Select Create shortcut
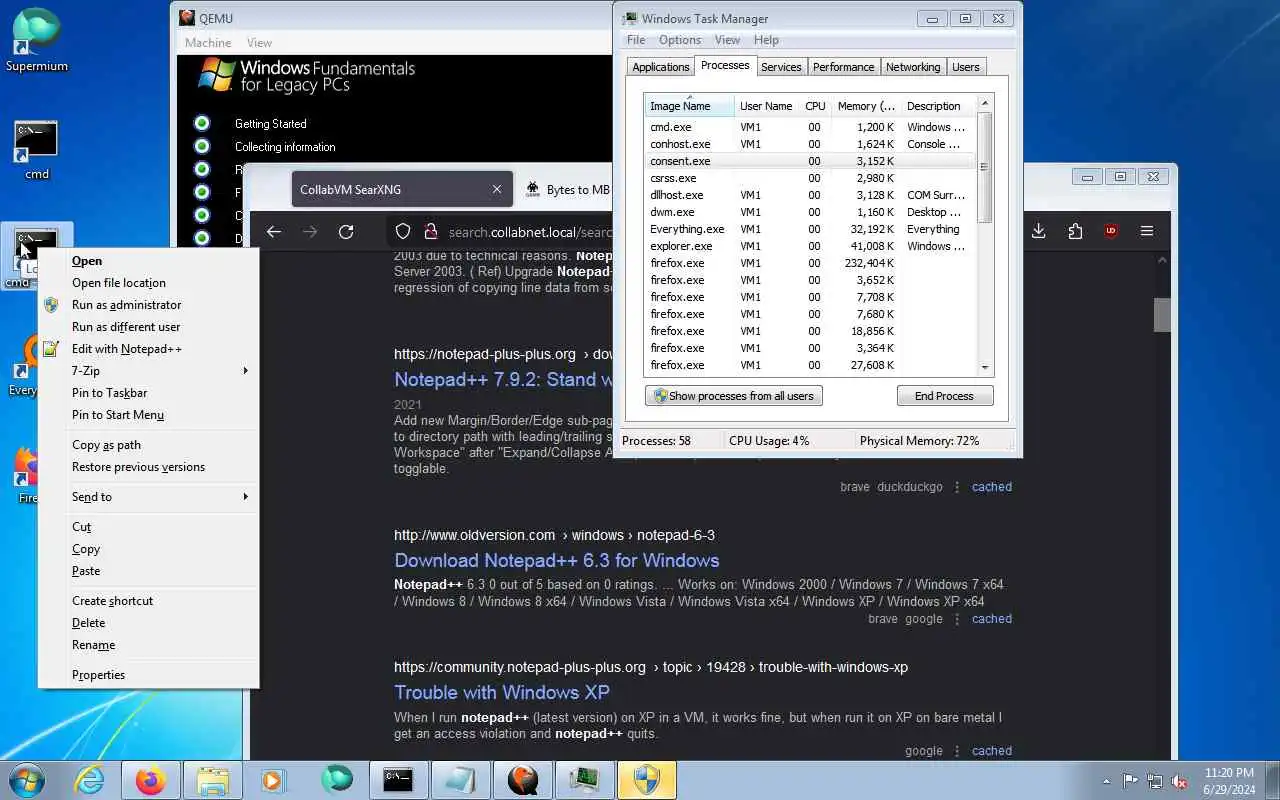 [x=148, y=601]
